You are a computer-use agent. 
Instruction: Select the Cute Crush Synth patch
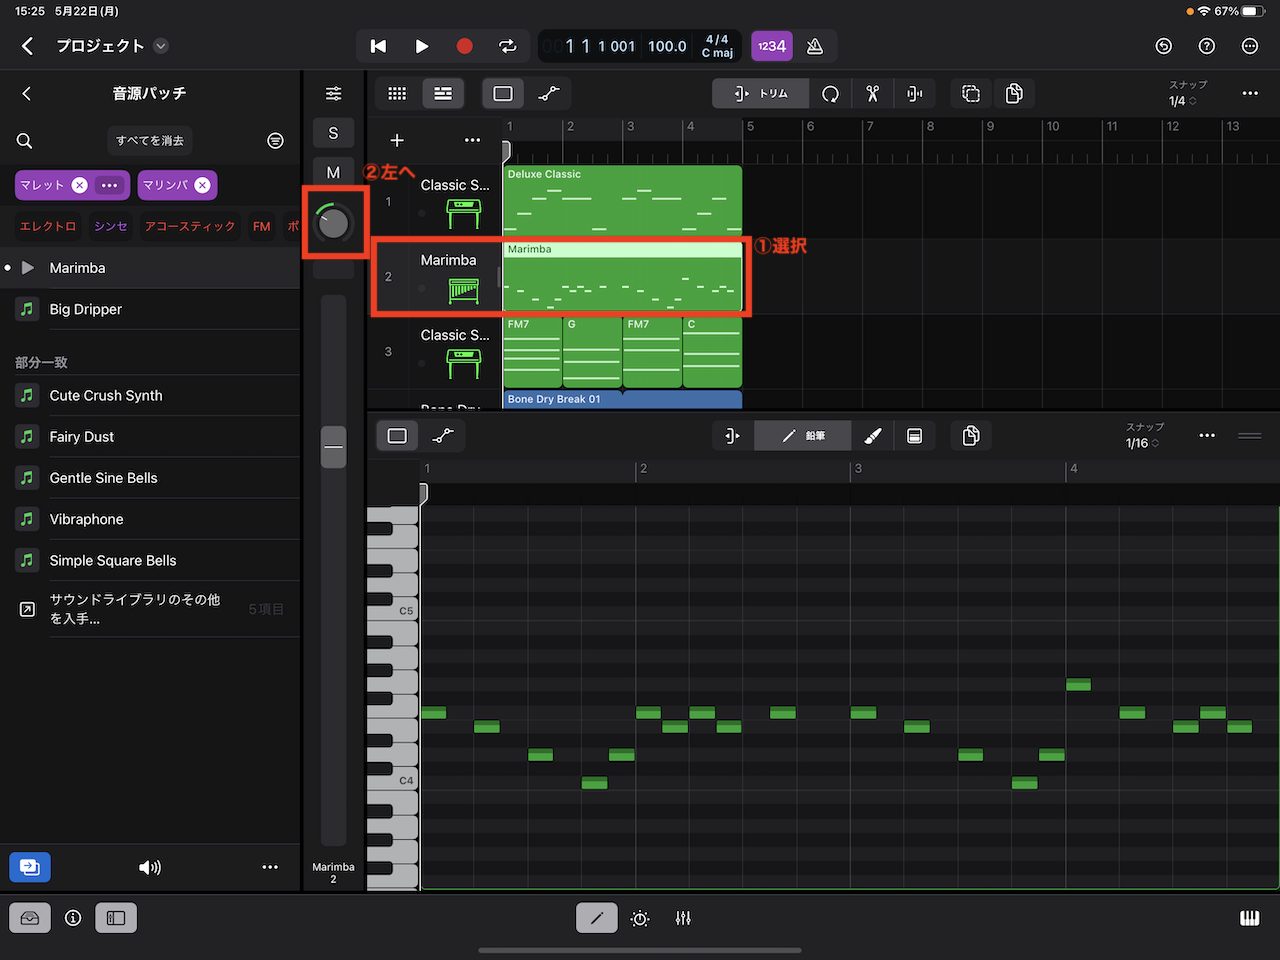coord(150,395)
